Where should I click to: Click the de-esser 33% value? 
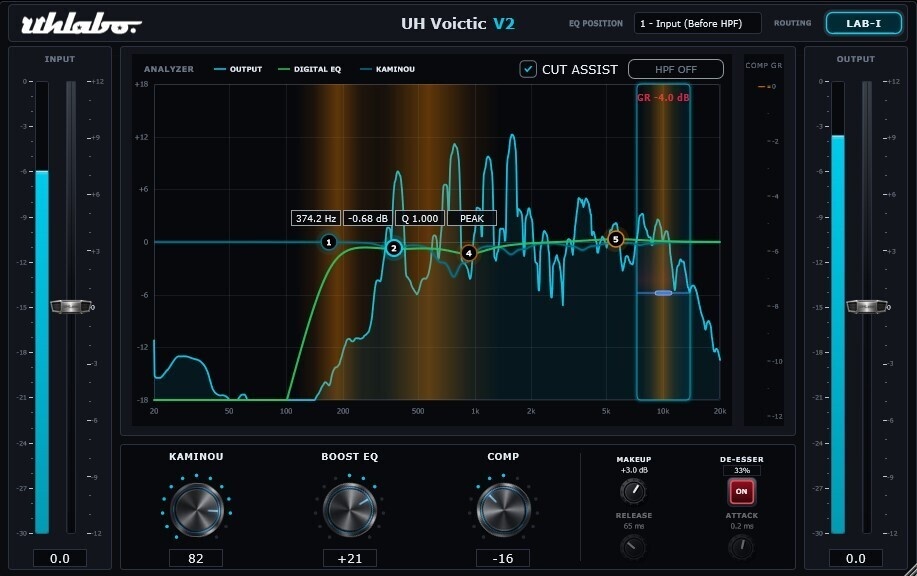coord(742,470)
